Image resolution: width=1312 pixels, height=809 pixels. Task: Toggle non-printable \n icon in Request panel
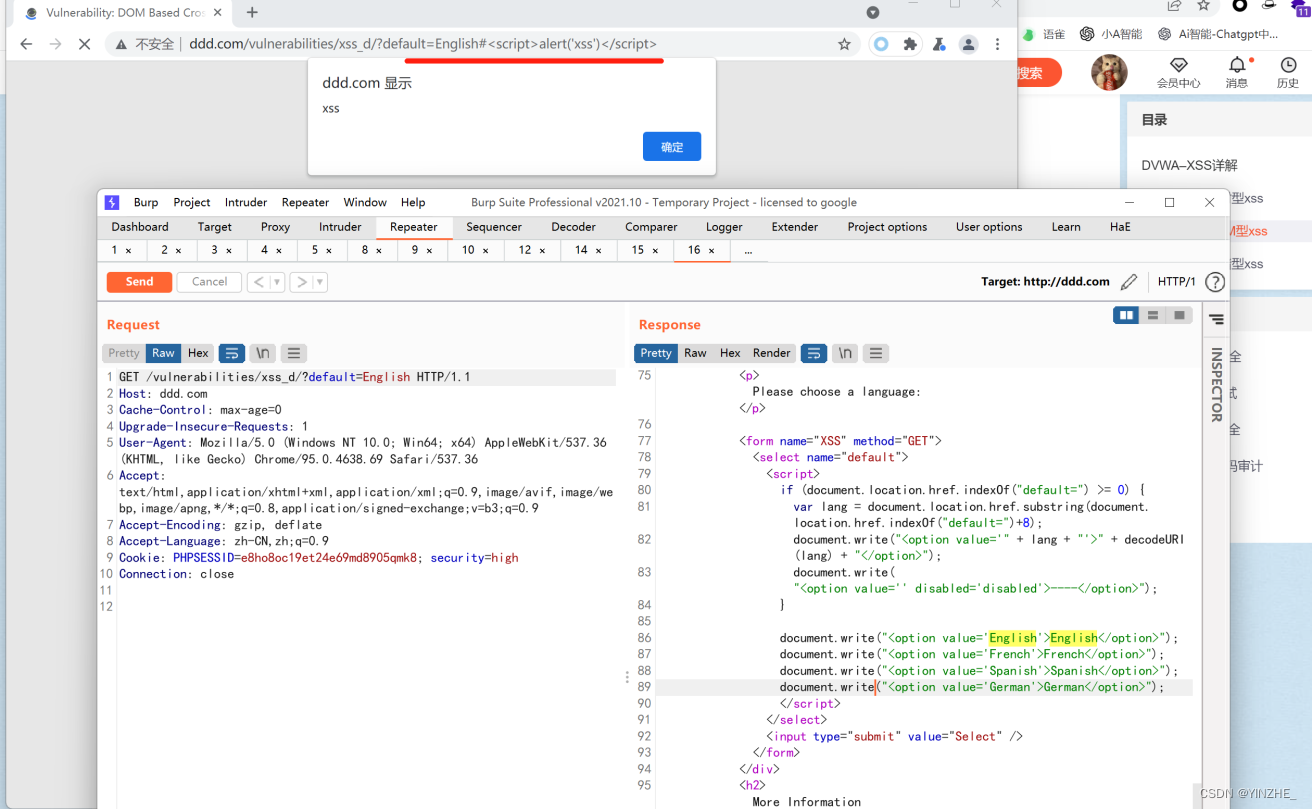point(262,353)
